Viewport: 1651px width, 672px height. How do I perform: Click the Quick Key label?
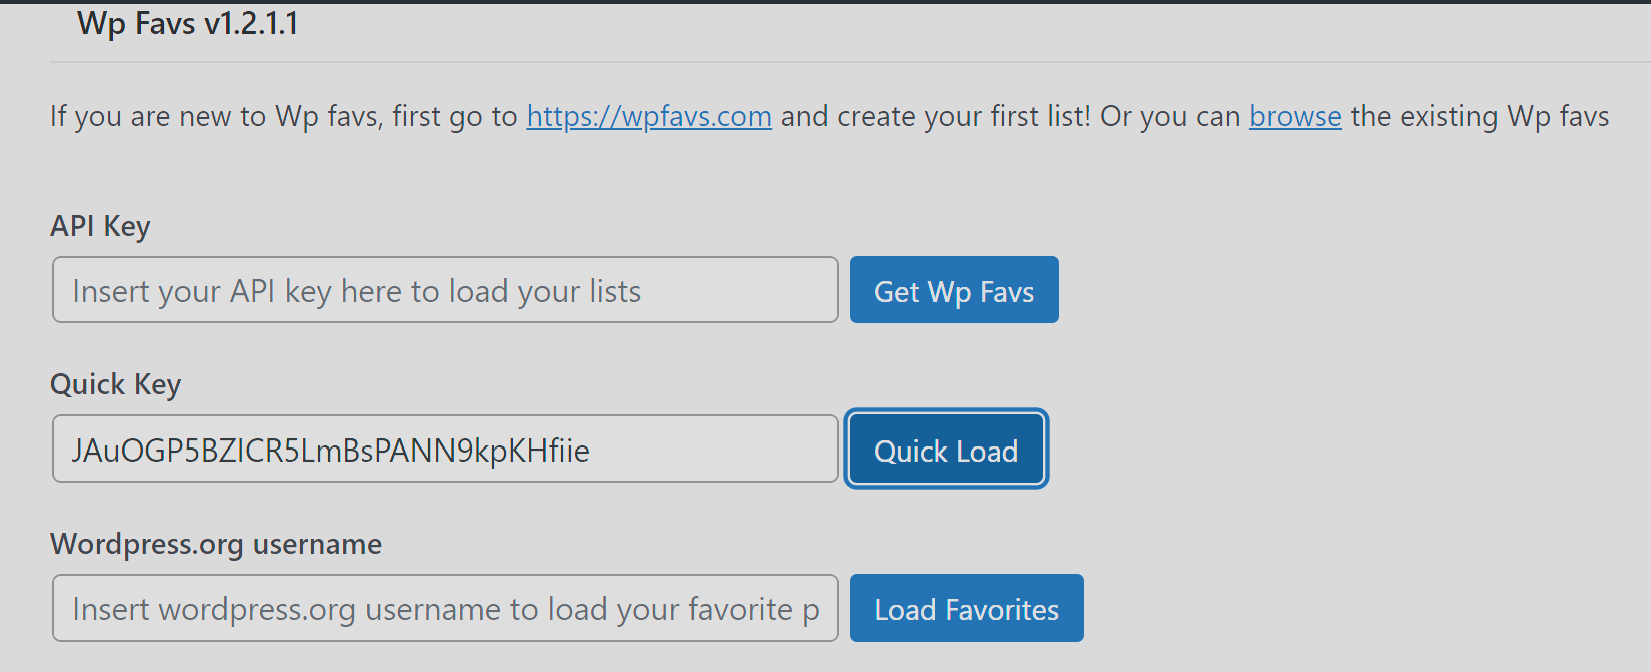pyautogui.click(x=115, y=384)
